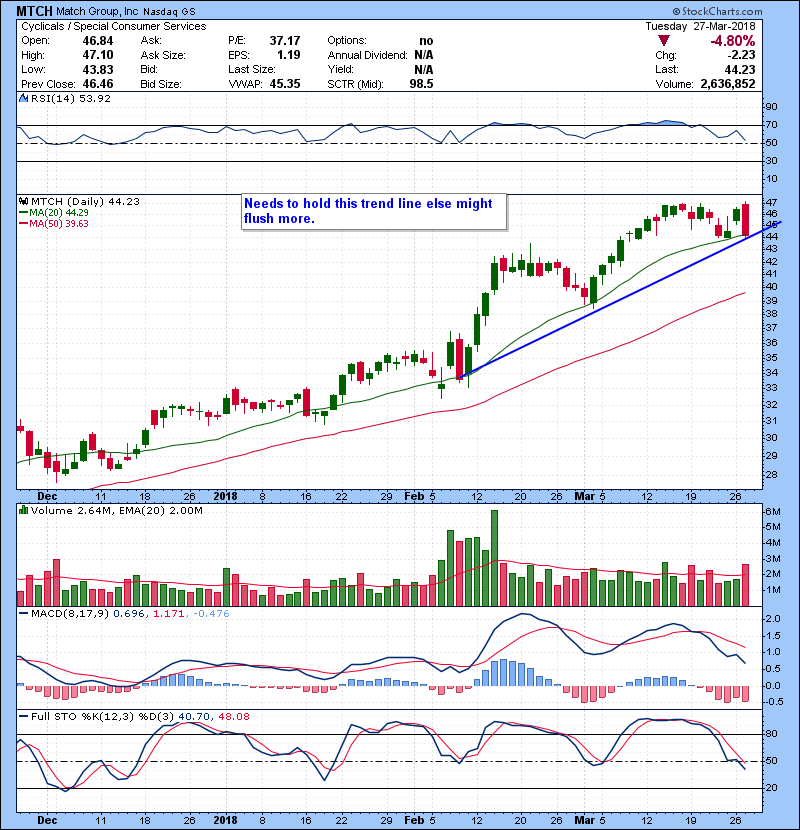Viewport: 800px width, 830px height.
Task: Click the RSI(14) indicator icon
Action: [23, 98]
